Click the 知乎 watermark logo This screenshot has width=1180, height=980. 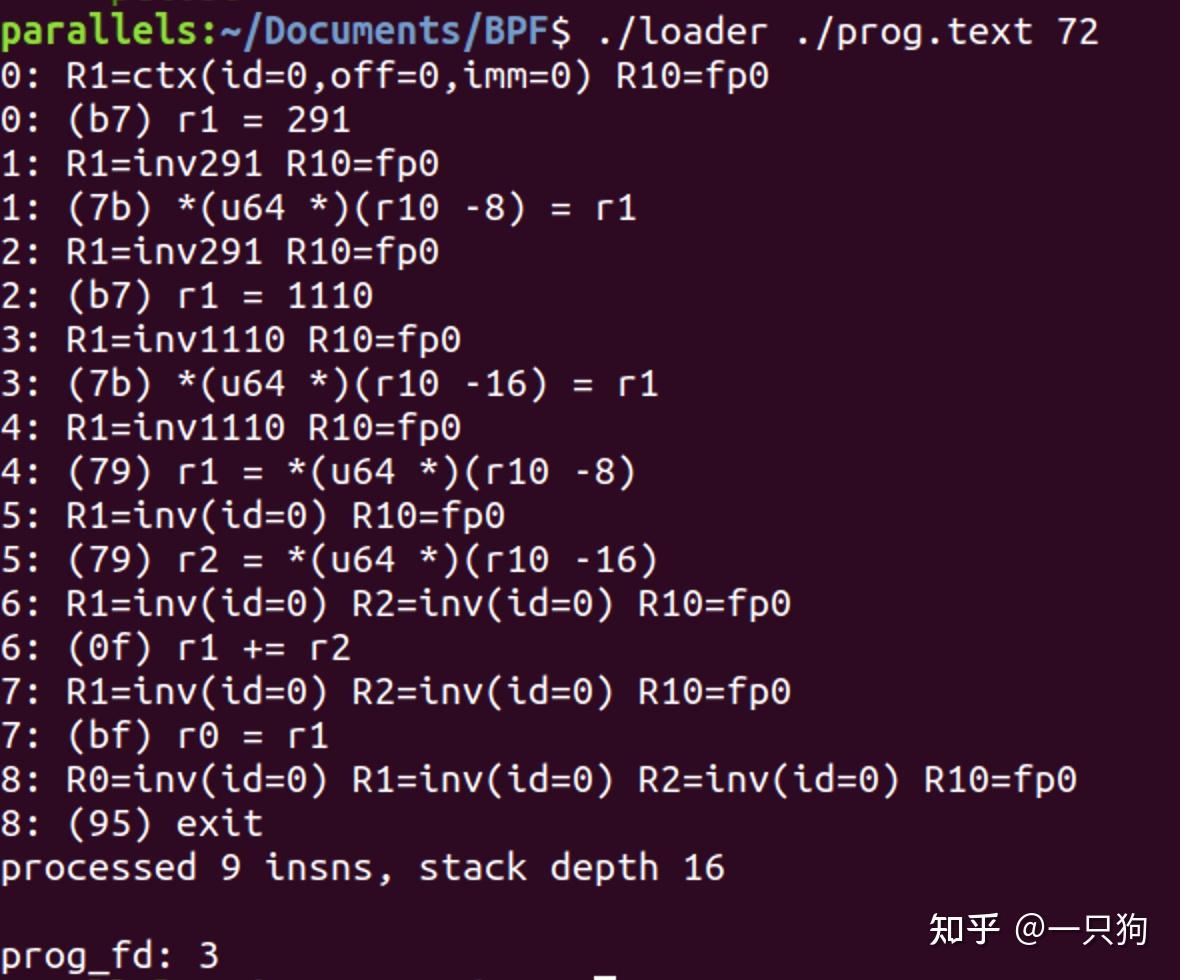964,929
